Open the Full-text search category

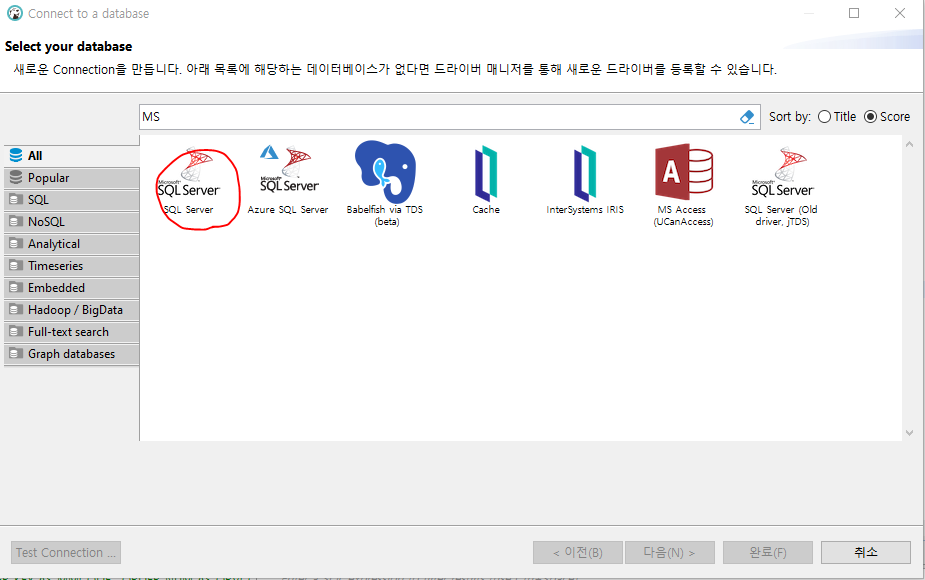coord(71,332)
